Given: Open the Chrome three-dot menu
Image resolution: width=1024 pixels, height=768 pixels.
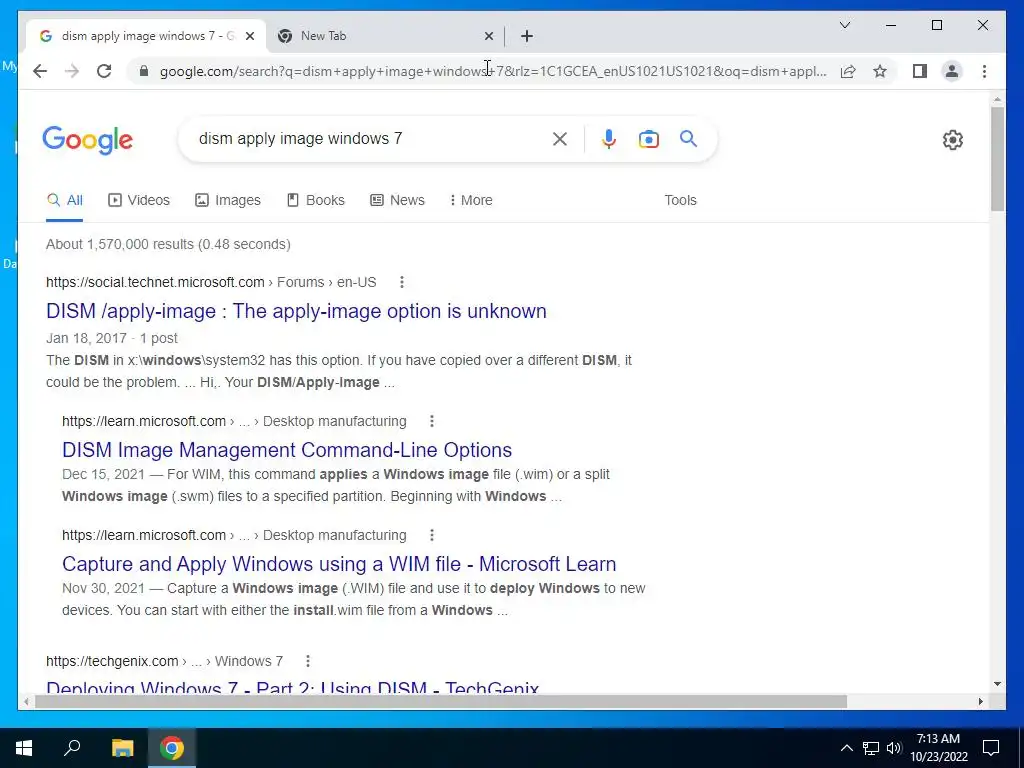Looking at the screenshot, I should 984,71.
